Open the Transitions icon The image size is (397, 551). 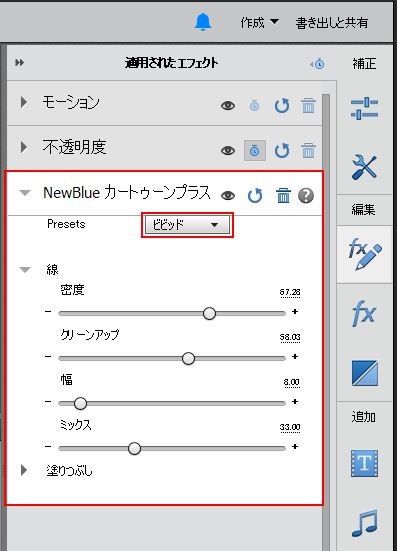(x=365, y=372)
